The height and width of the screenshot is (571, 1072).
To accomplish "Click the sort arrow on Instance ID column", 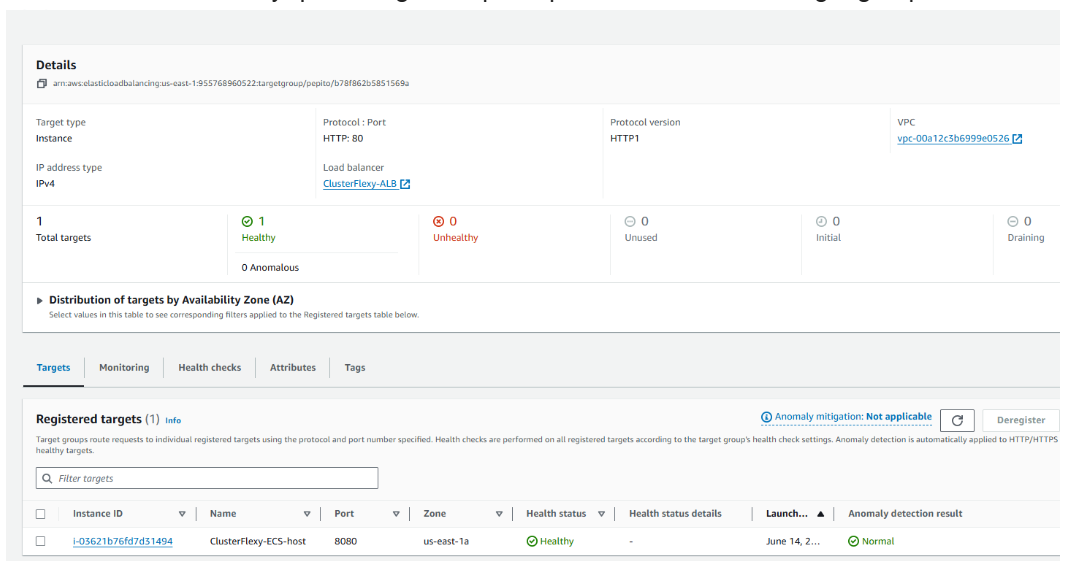I will pyautogui.click(x=182, y=514).
